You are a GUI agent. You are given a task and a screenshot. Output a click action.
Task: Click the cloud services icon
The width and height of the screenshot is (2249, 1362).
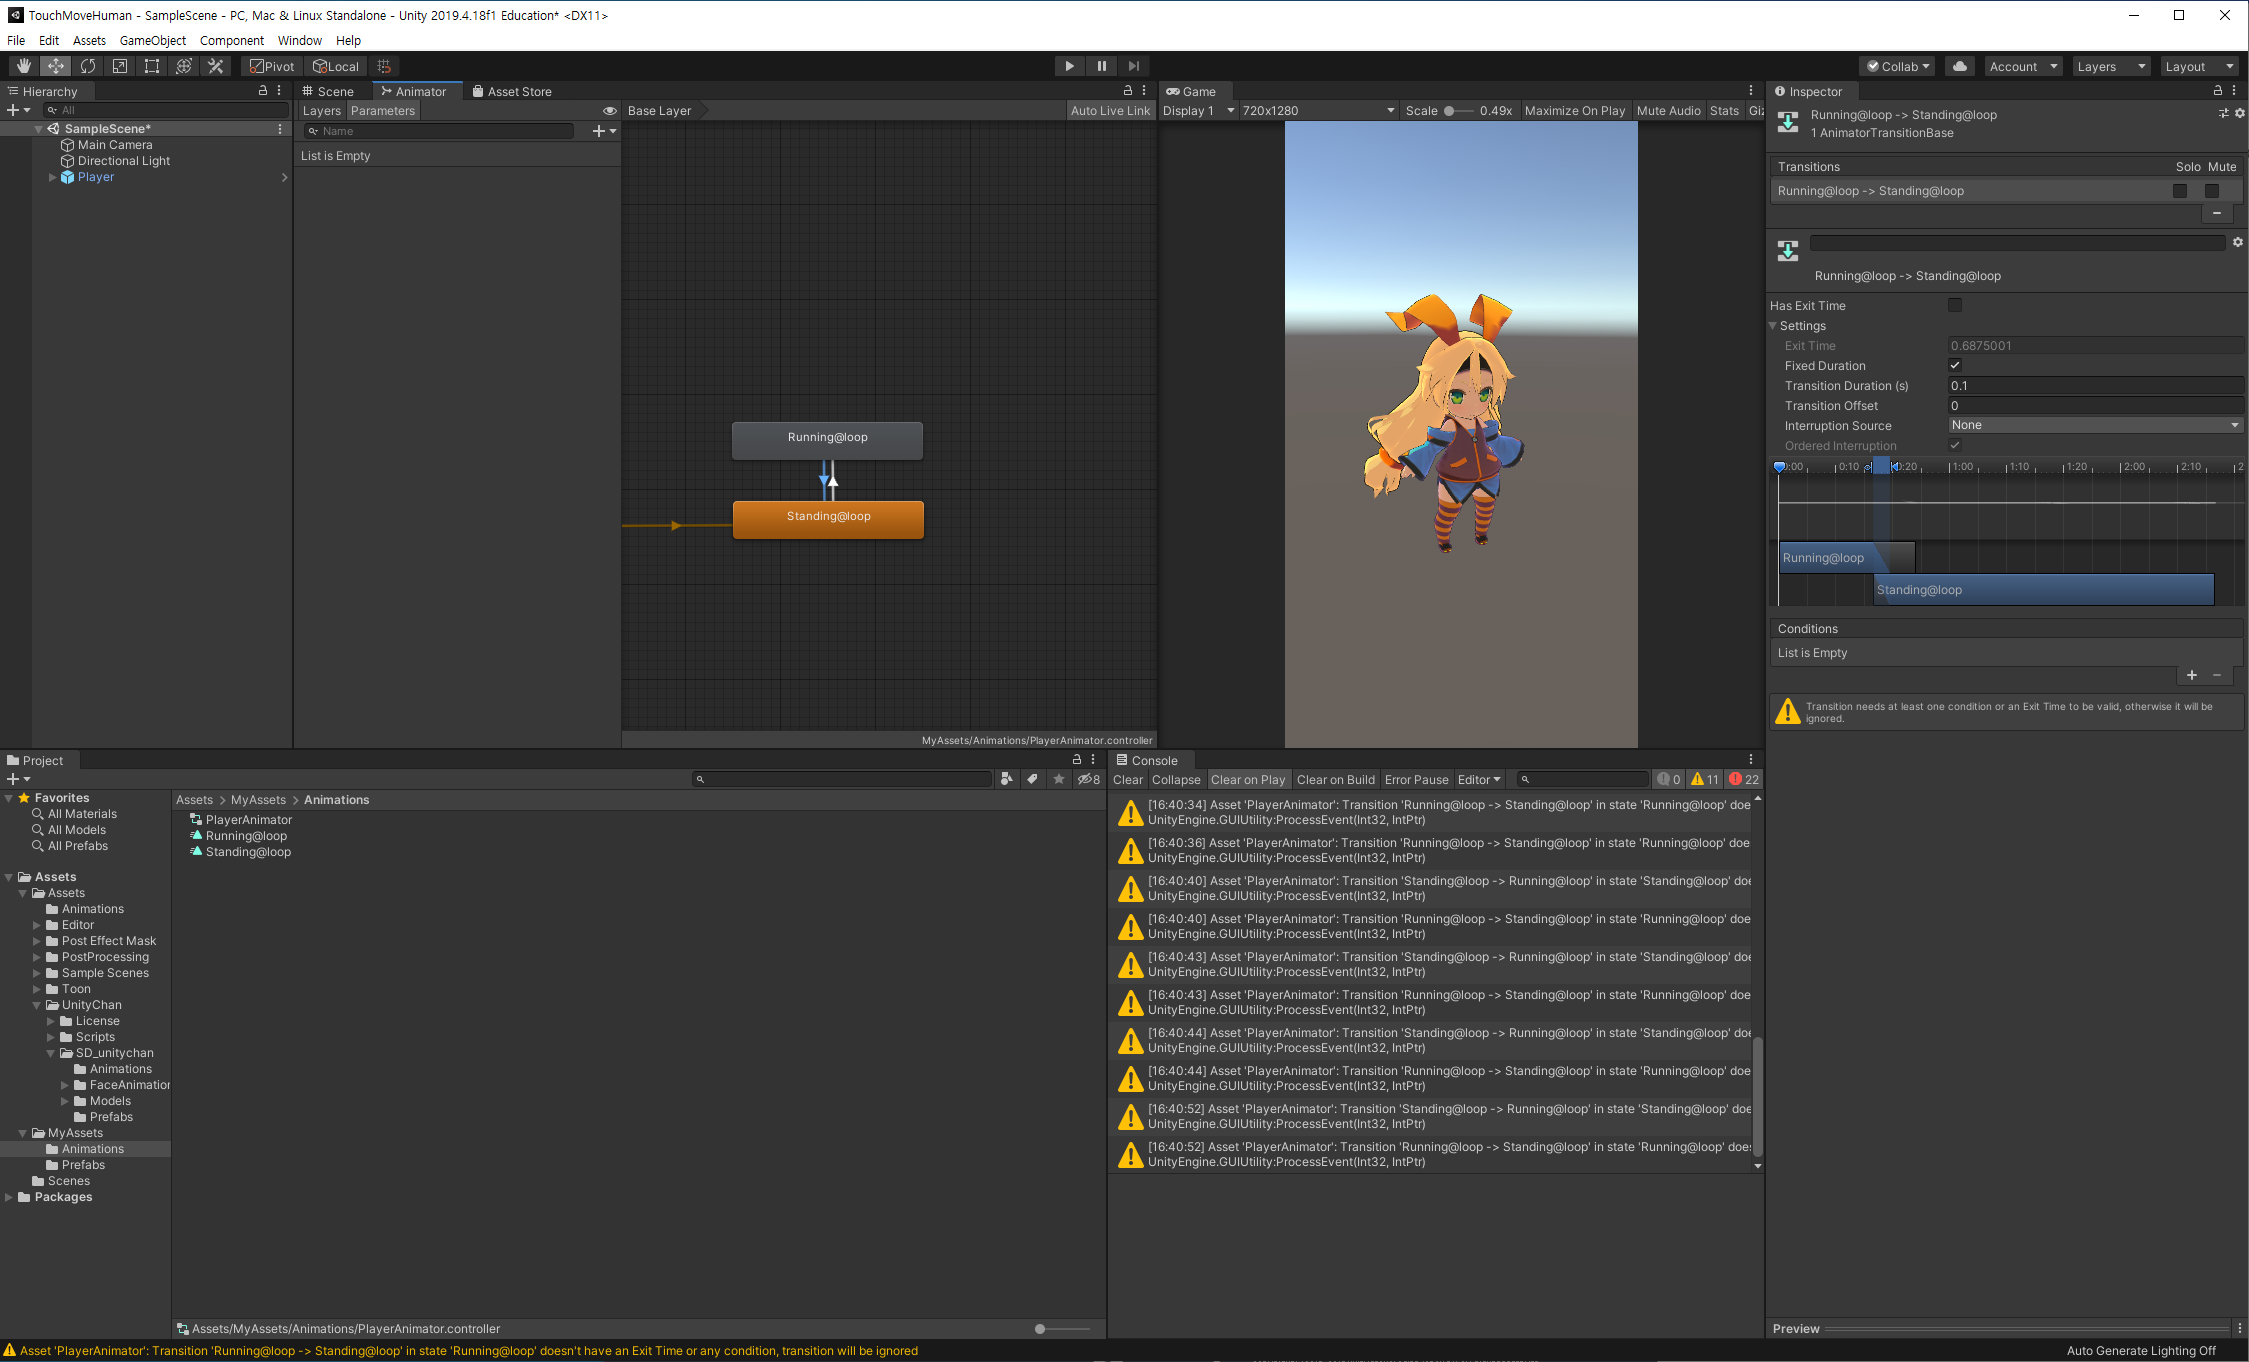point(1959,66)
